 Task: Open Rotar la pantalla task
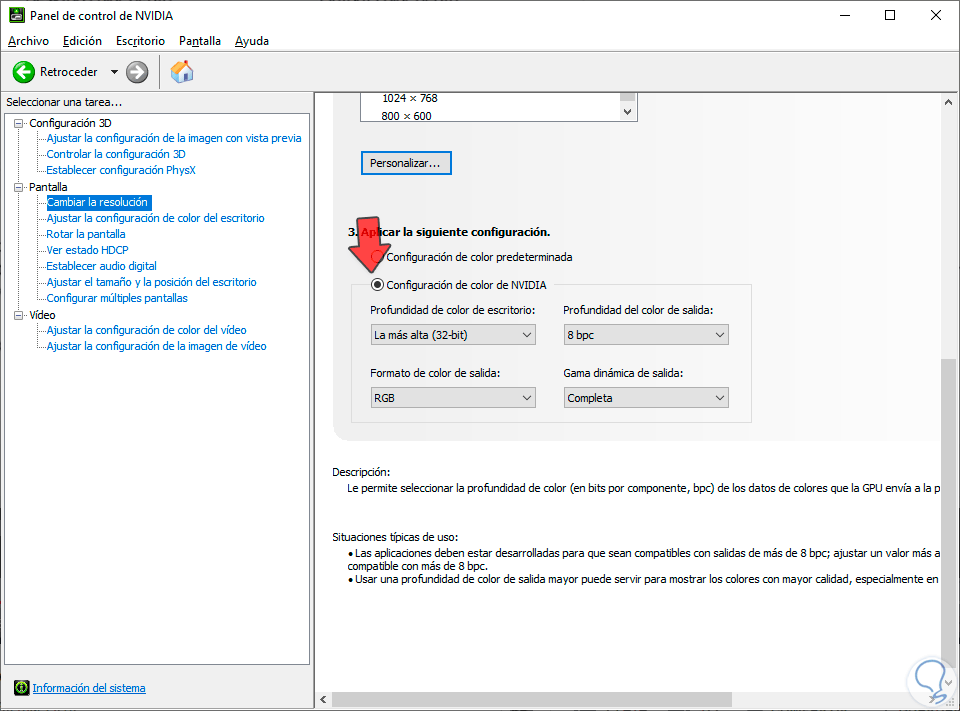pos(86,234)
